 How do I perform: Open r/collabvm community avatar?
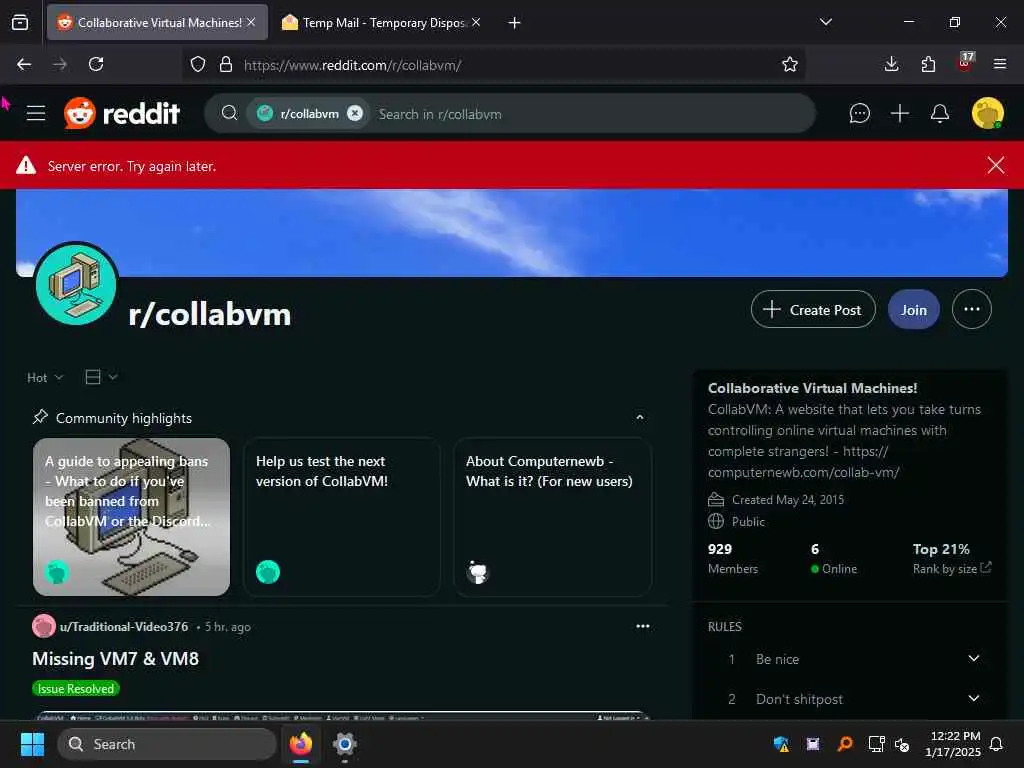coord(76,283)
